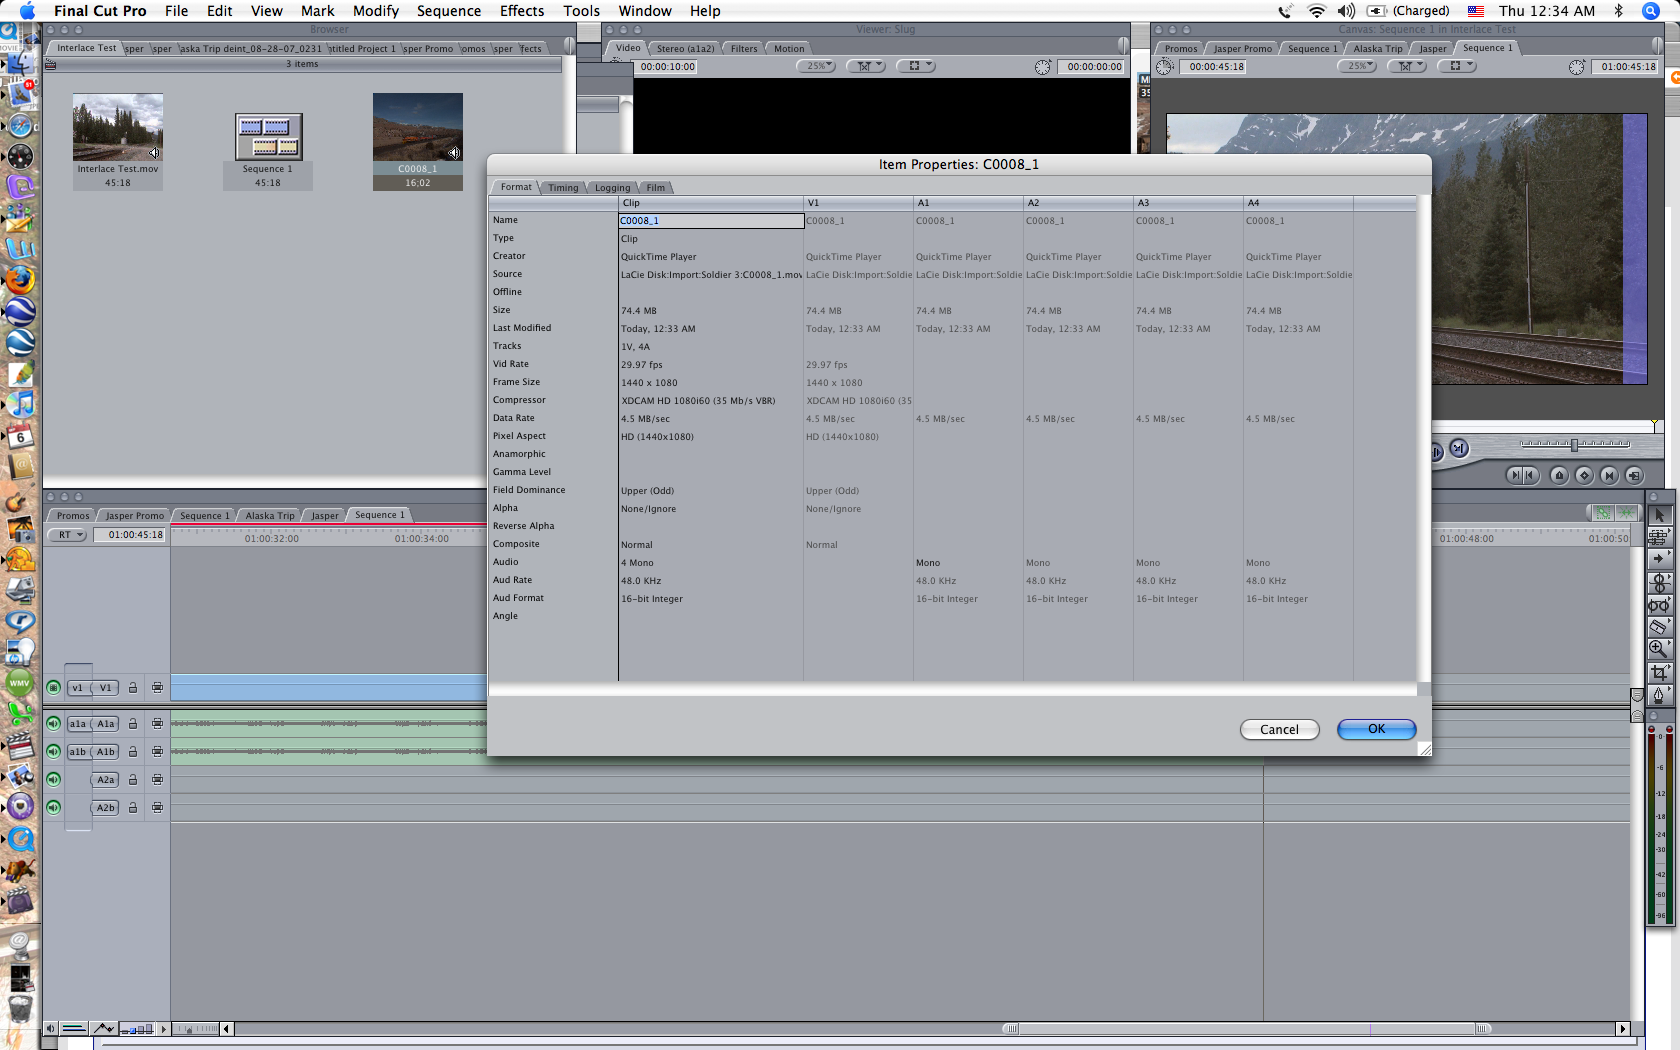Click the Cancel button
Viewport: 1680px width, 1050px height.
click(x=1280, y=729)
